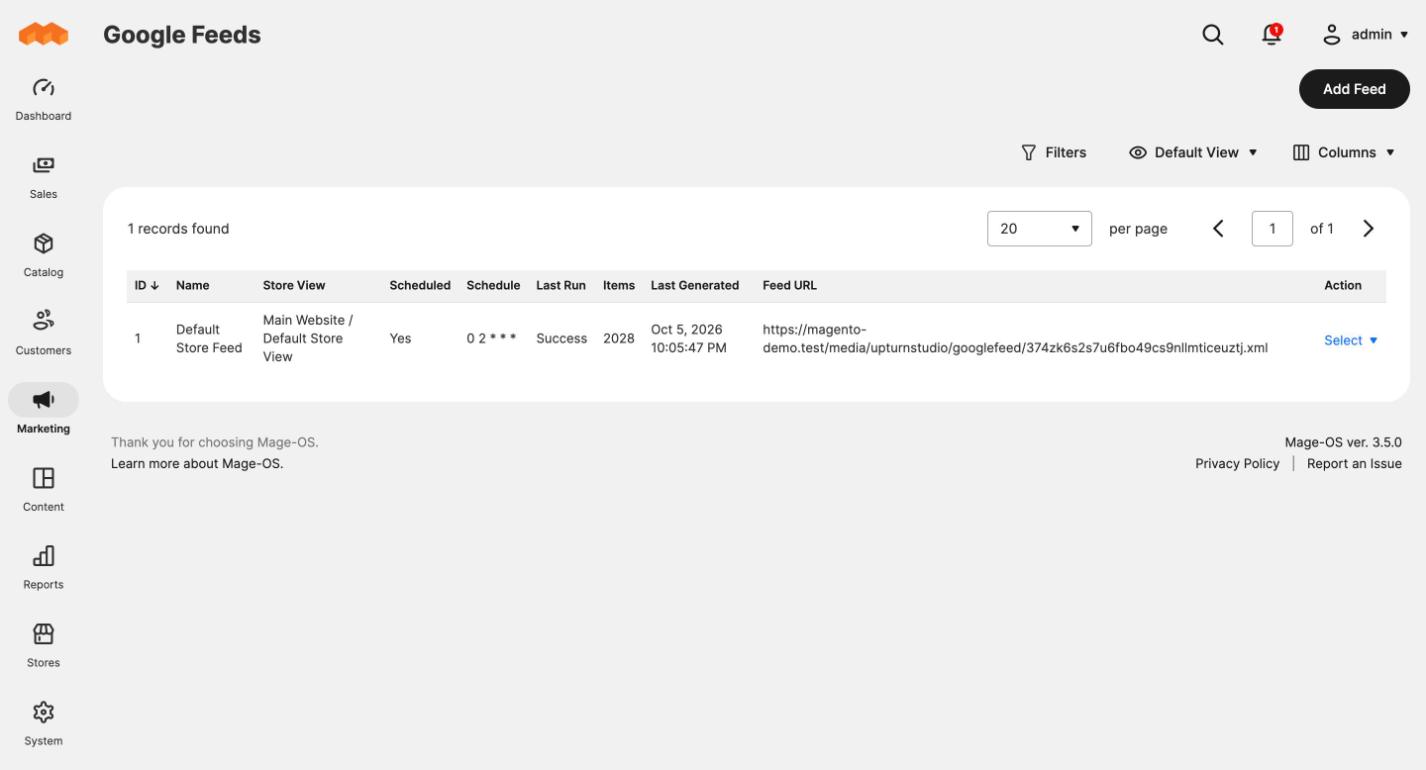The height and width of the screenshot is (770, 1426).
Task: Go to previous page arrow
Action: point(1218,228)
